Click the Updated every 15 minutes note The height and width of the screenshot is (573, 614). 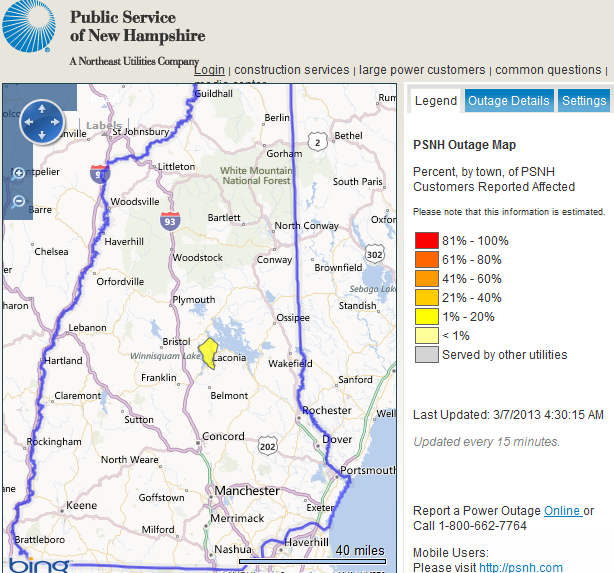click(487, 442)
